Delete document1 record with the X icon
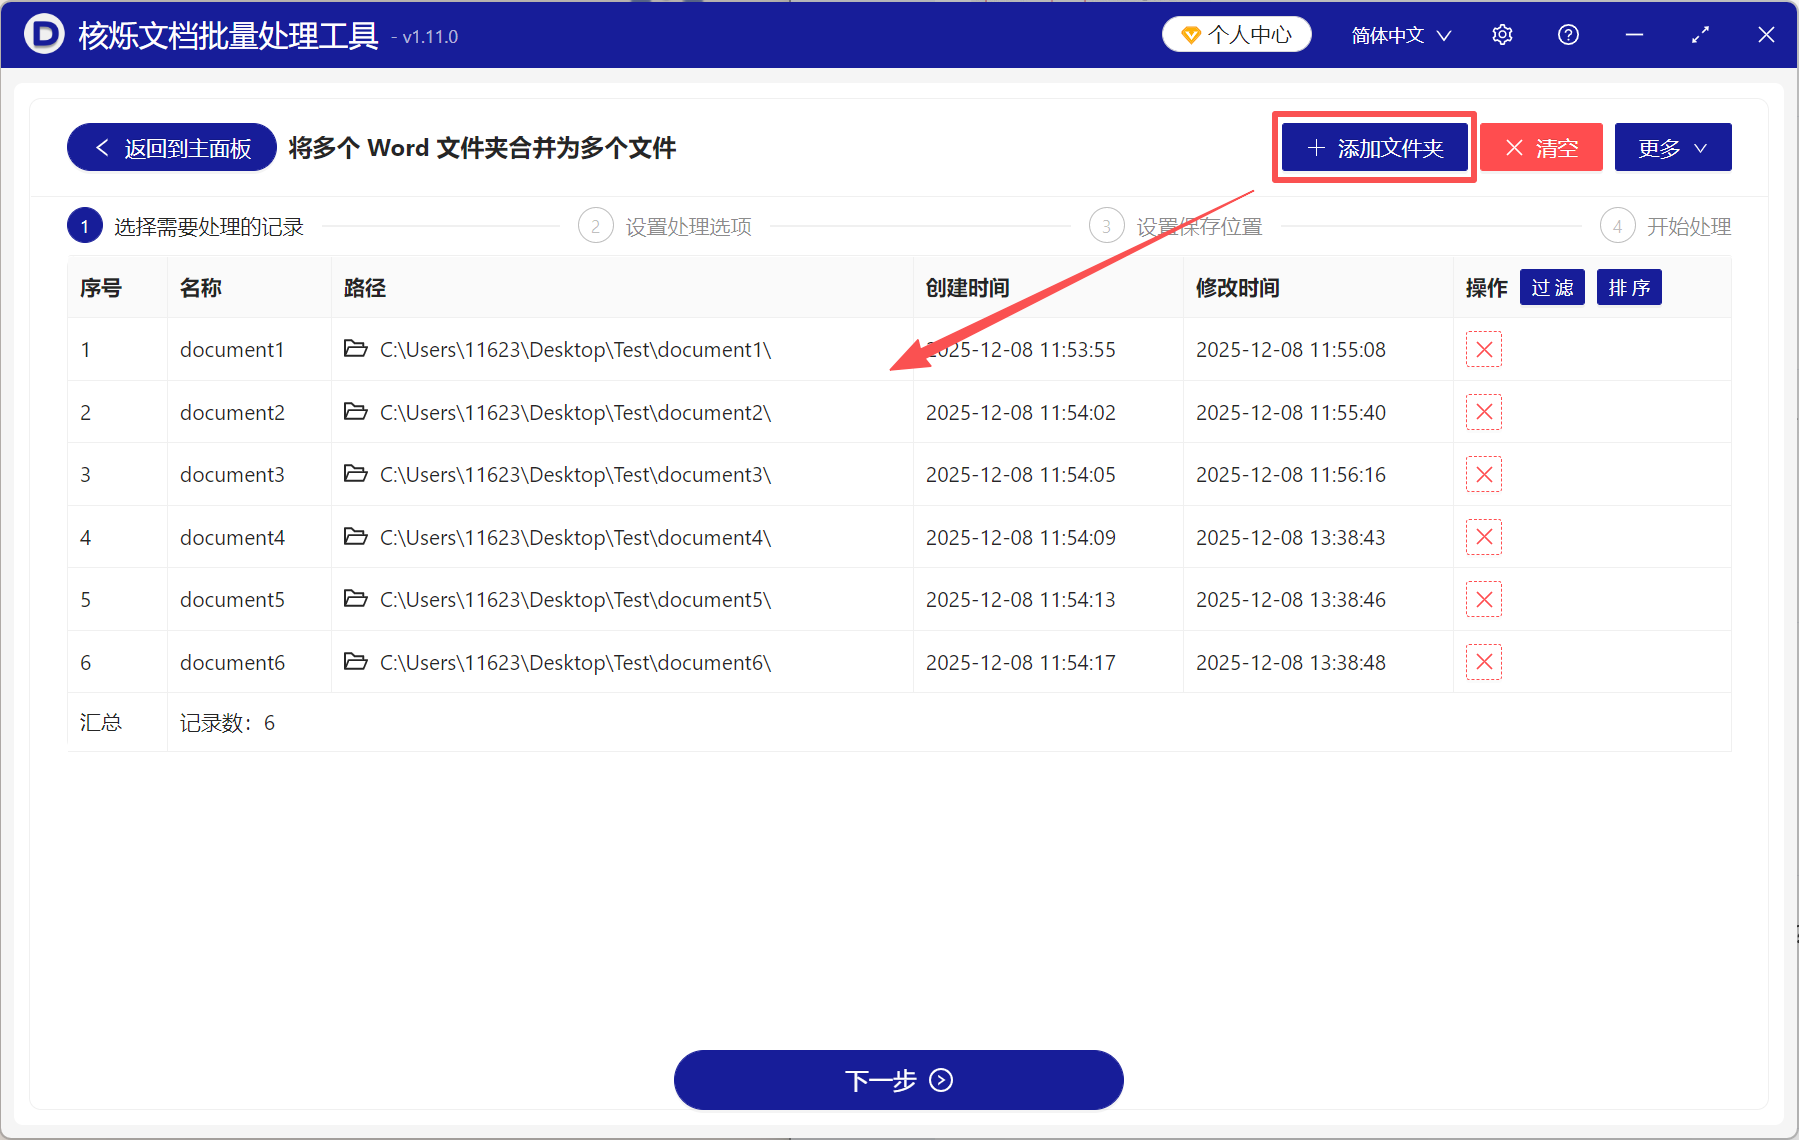The width and height of the screenshot is (1799, 1140). click(x=1483, y=349)
